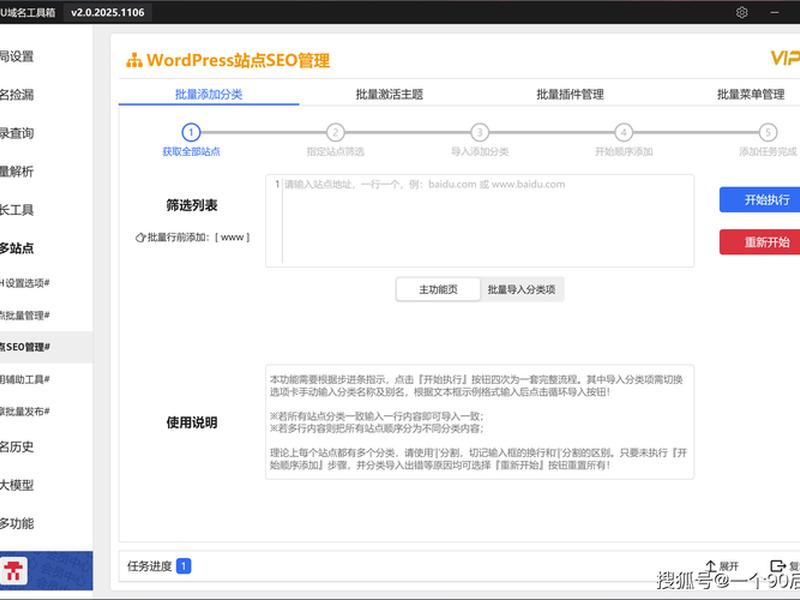Screen dimensions: 800x600
Task: Open the 量解析 sidebar item
Action: (x=17, y=171)
